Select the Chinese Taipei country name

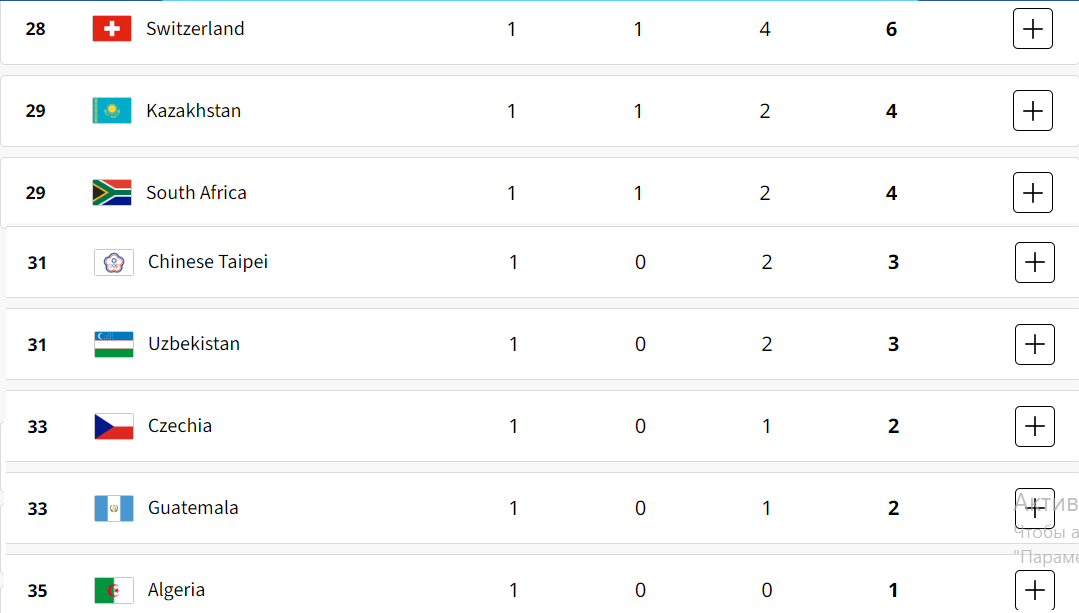[208, 262]
